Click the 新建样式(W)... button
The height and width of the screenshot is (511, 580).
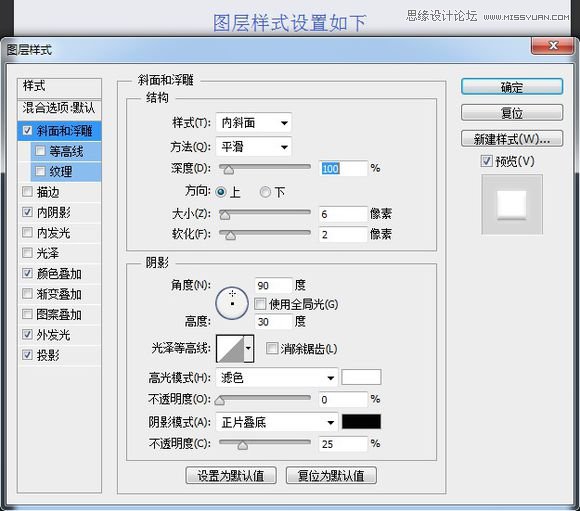coord(512,139)
